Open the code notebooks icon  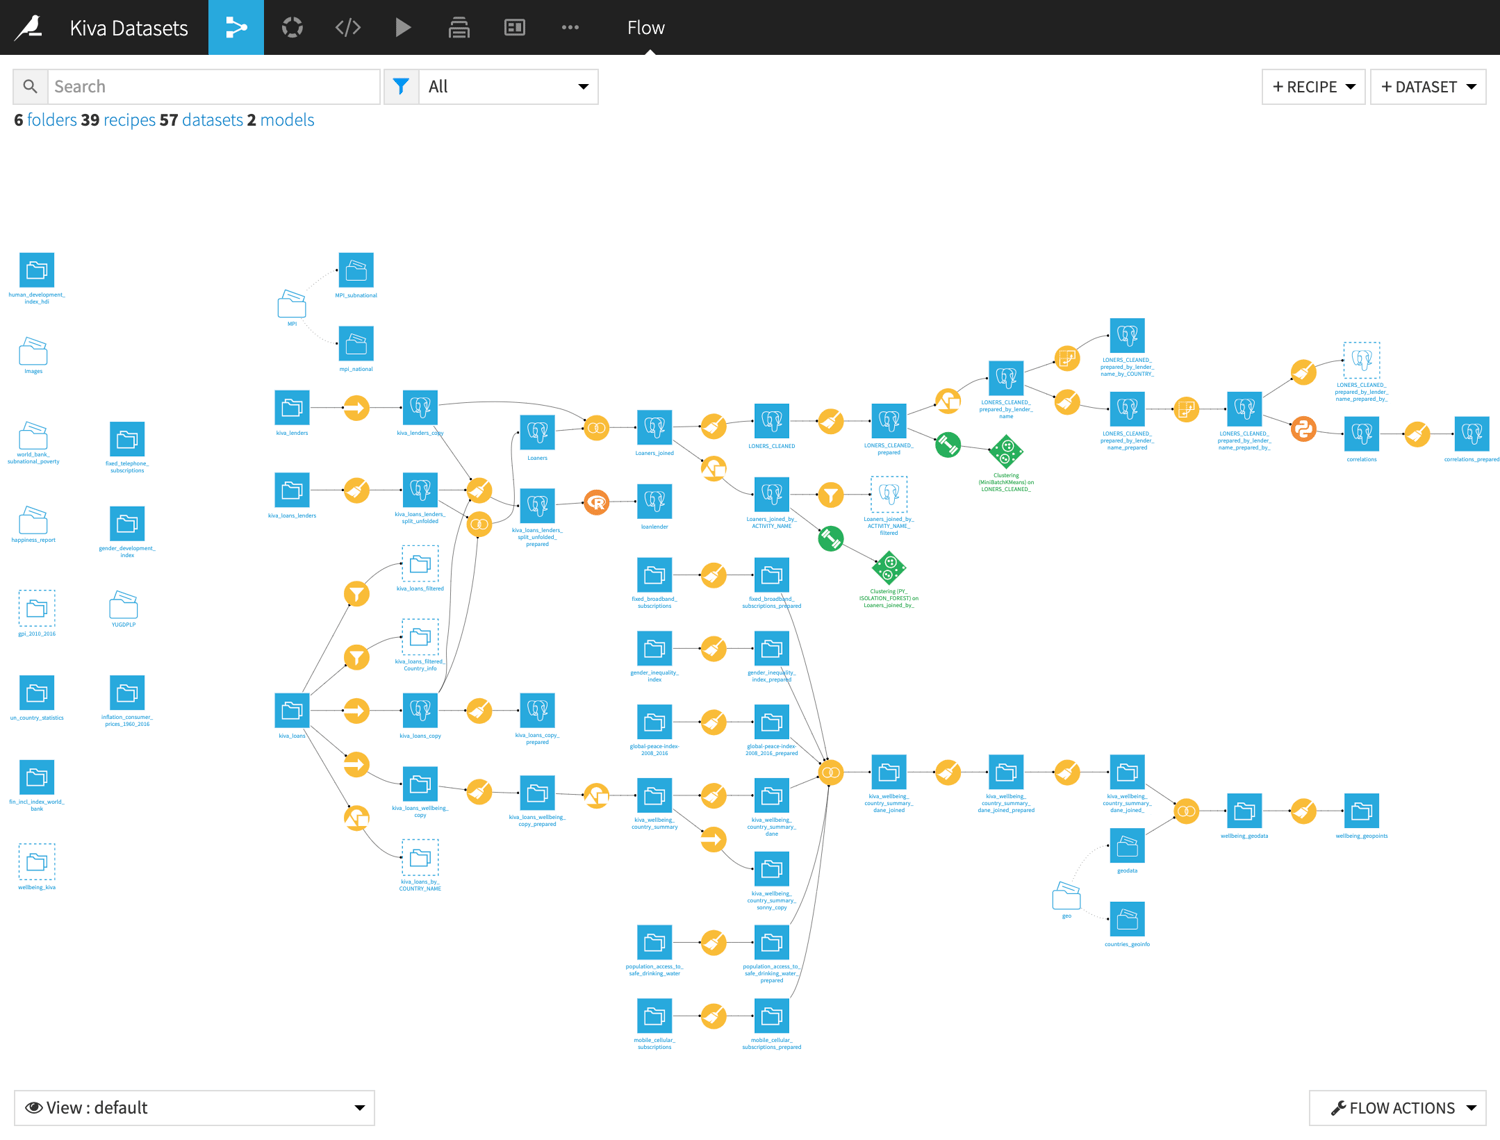click(347, 27)
